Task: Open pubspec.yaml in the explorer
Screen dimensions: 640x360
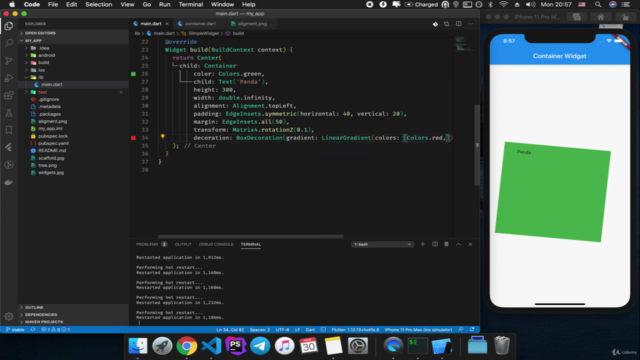Action: pos(53,143)
